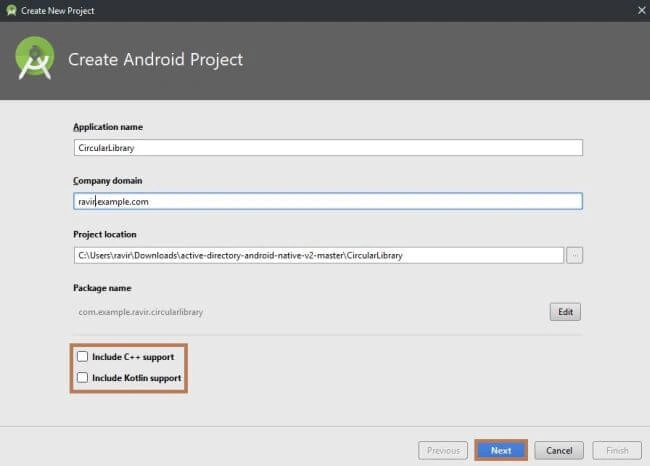The image size is (650, 466).
Task: Click the Include C++ support label
Action: tap(133, 357)
